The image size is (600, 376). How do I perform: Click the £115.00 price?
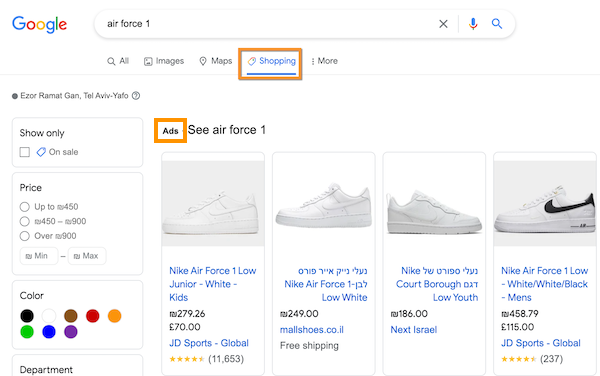pos(518,327)
